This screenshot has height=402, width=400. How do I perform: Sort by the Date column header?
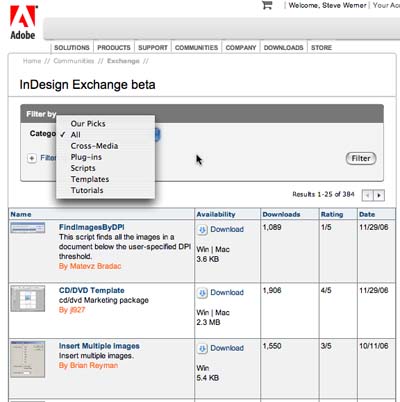tap(367, 214)
